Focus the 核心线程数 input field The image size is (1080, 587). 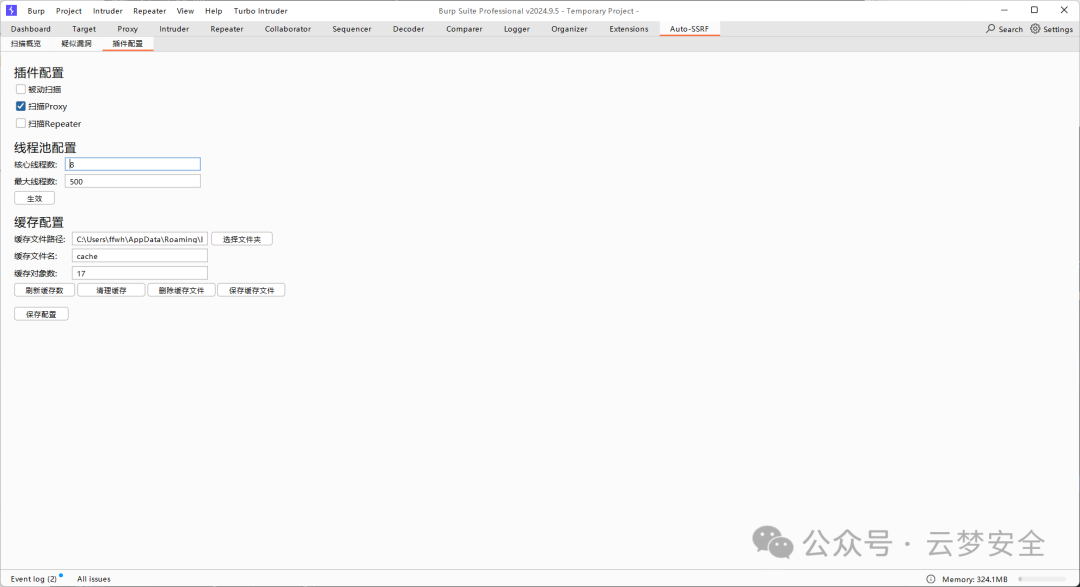pos(133,164)
